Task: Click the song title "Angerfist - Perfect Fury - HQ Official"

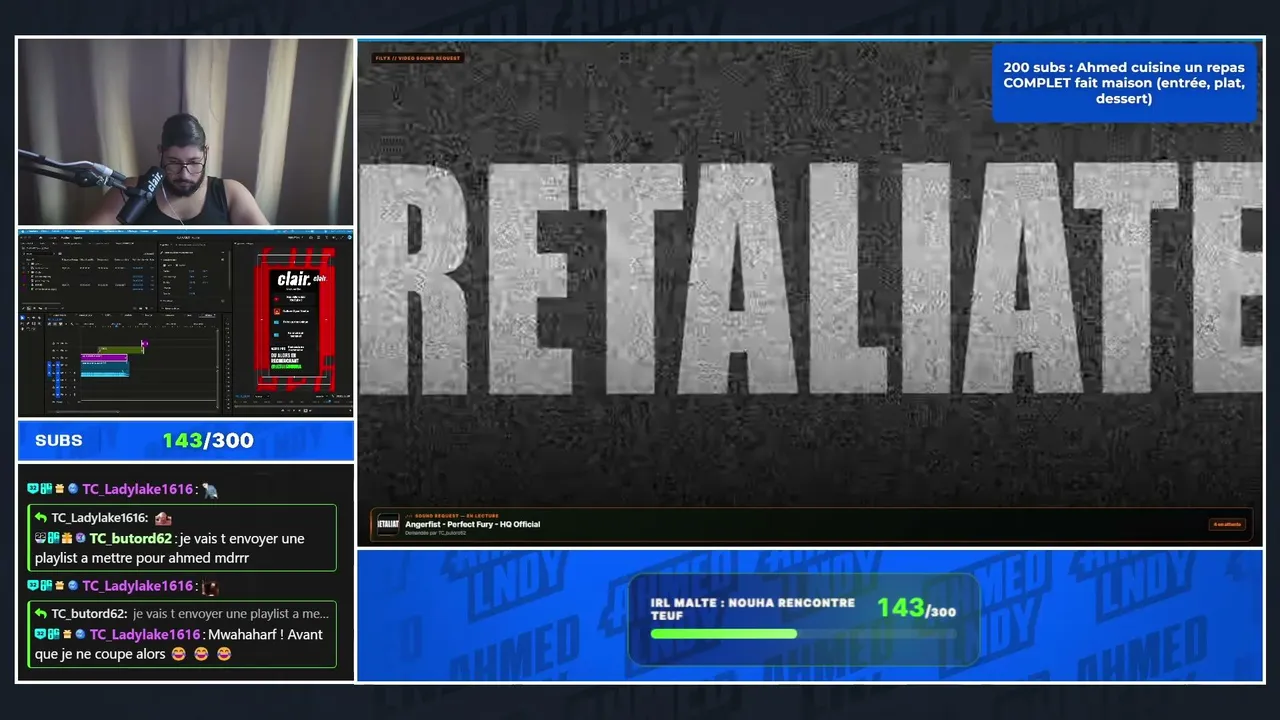Action: click(x=472, y=524)
